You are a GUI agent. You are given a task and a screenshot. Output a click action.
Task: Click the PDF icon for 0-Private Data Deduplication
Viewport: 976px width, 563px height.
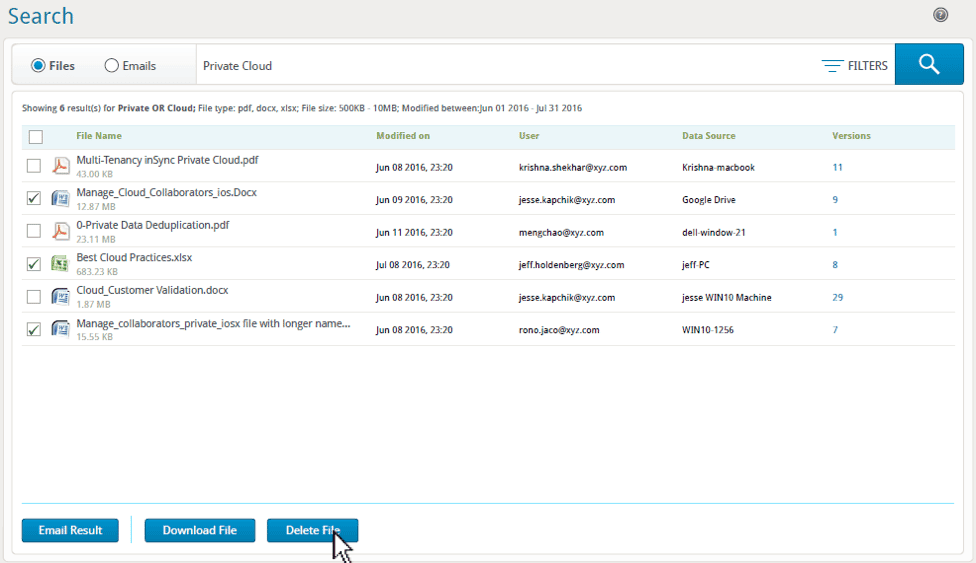point(61,231)
